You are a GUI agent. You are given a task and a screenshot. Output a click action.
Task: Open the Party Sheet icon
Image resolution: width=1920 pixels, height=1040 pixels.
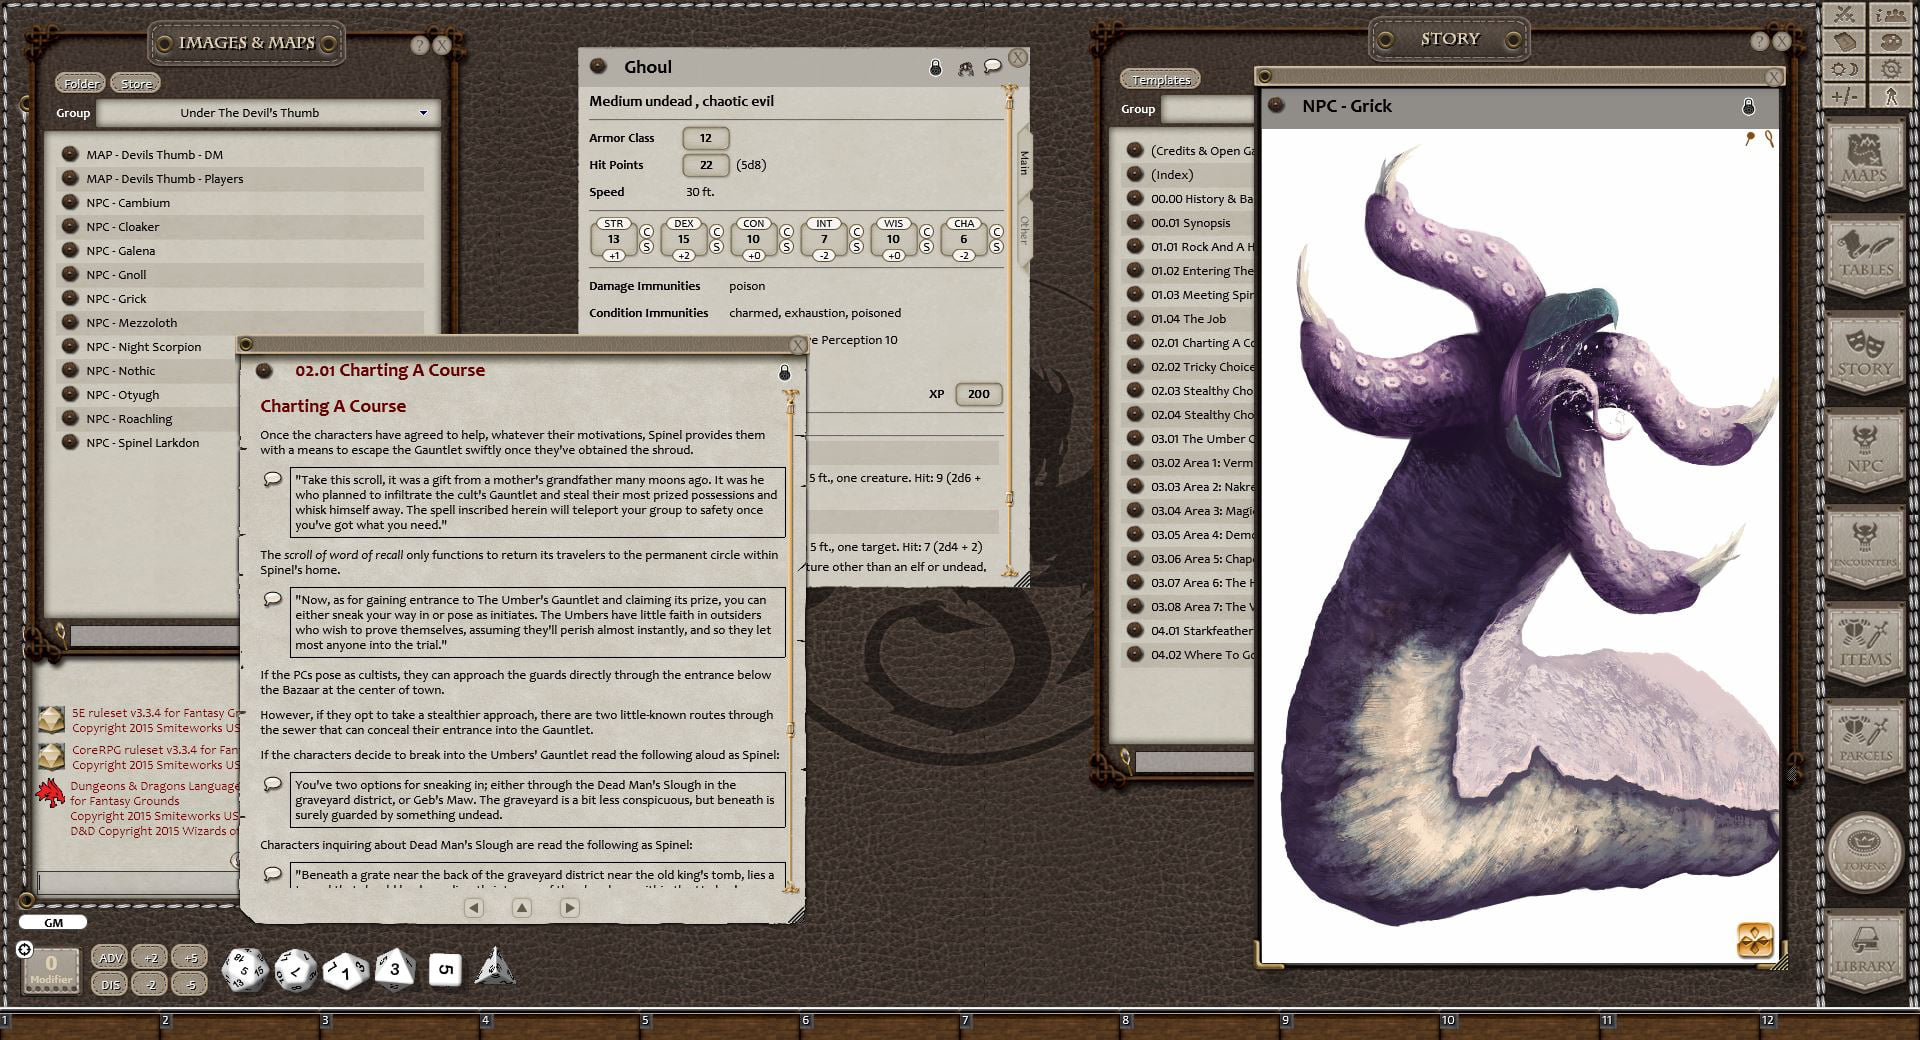(x=1890, y=14)
